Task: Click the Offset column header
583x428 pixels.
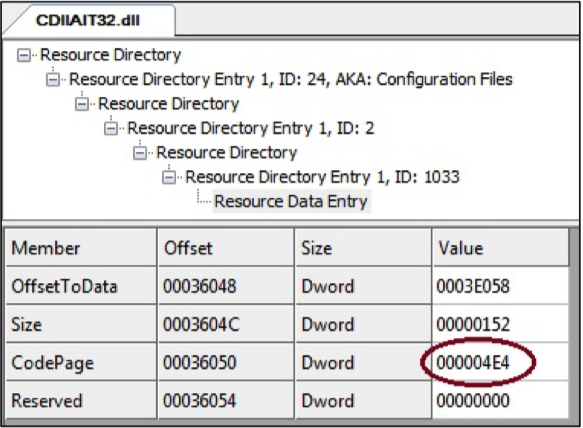Action: pos(226,247)
